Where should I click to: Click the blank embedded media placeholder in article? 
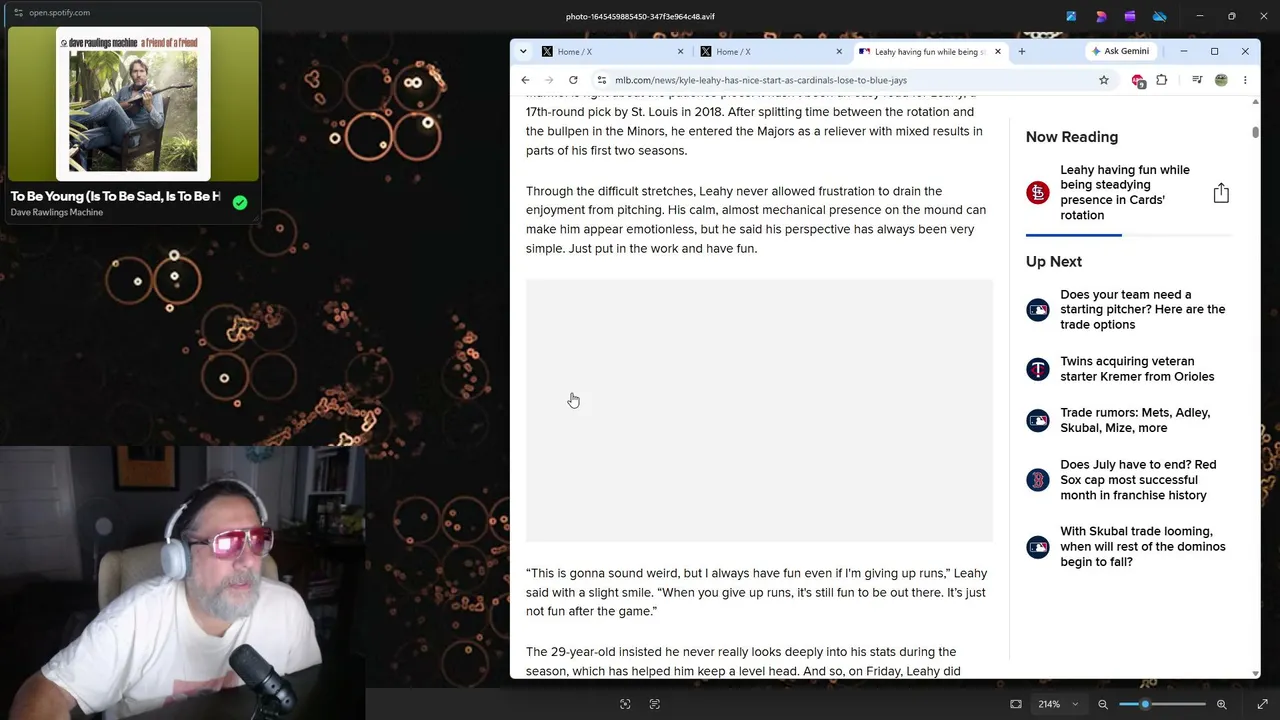[x=759, y=410]
